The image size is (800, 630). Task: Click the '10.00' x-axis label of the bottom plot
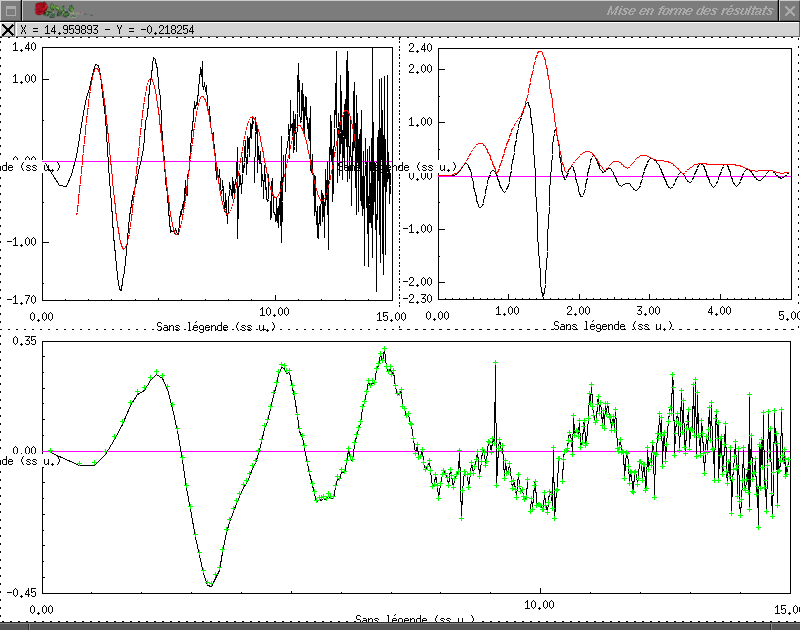[539, 605]
